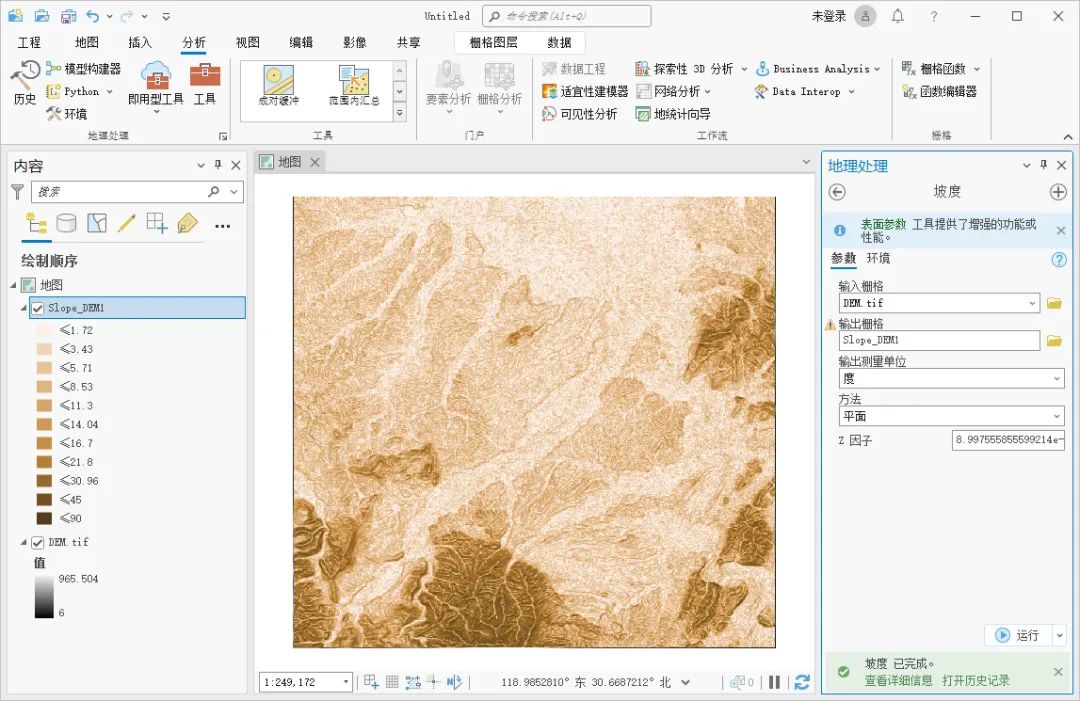Switch to list by drawing order
Image resolution: width=1080 pixels, height=701 pixels.
[x=36, y=223]
